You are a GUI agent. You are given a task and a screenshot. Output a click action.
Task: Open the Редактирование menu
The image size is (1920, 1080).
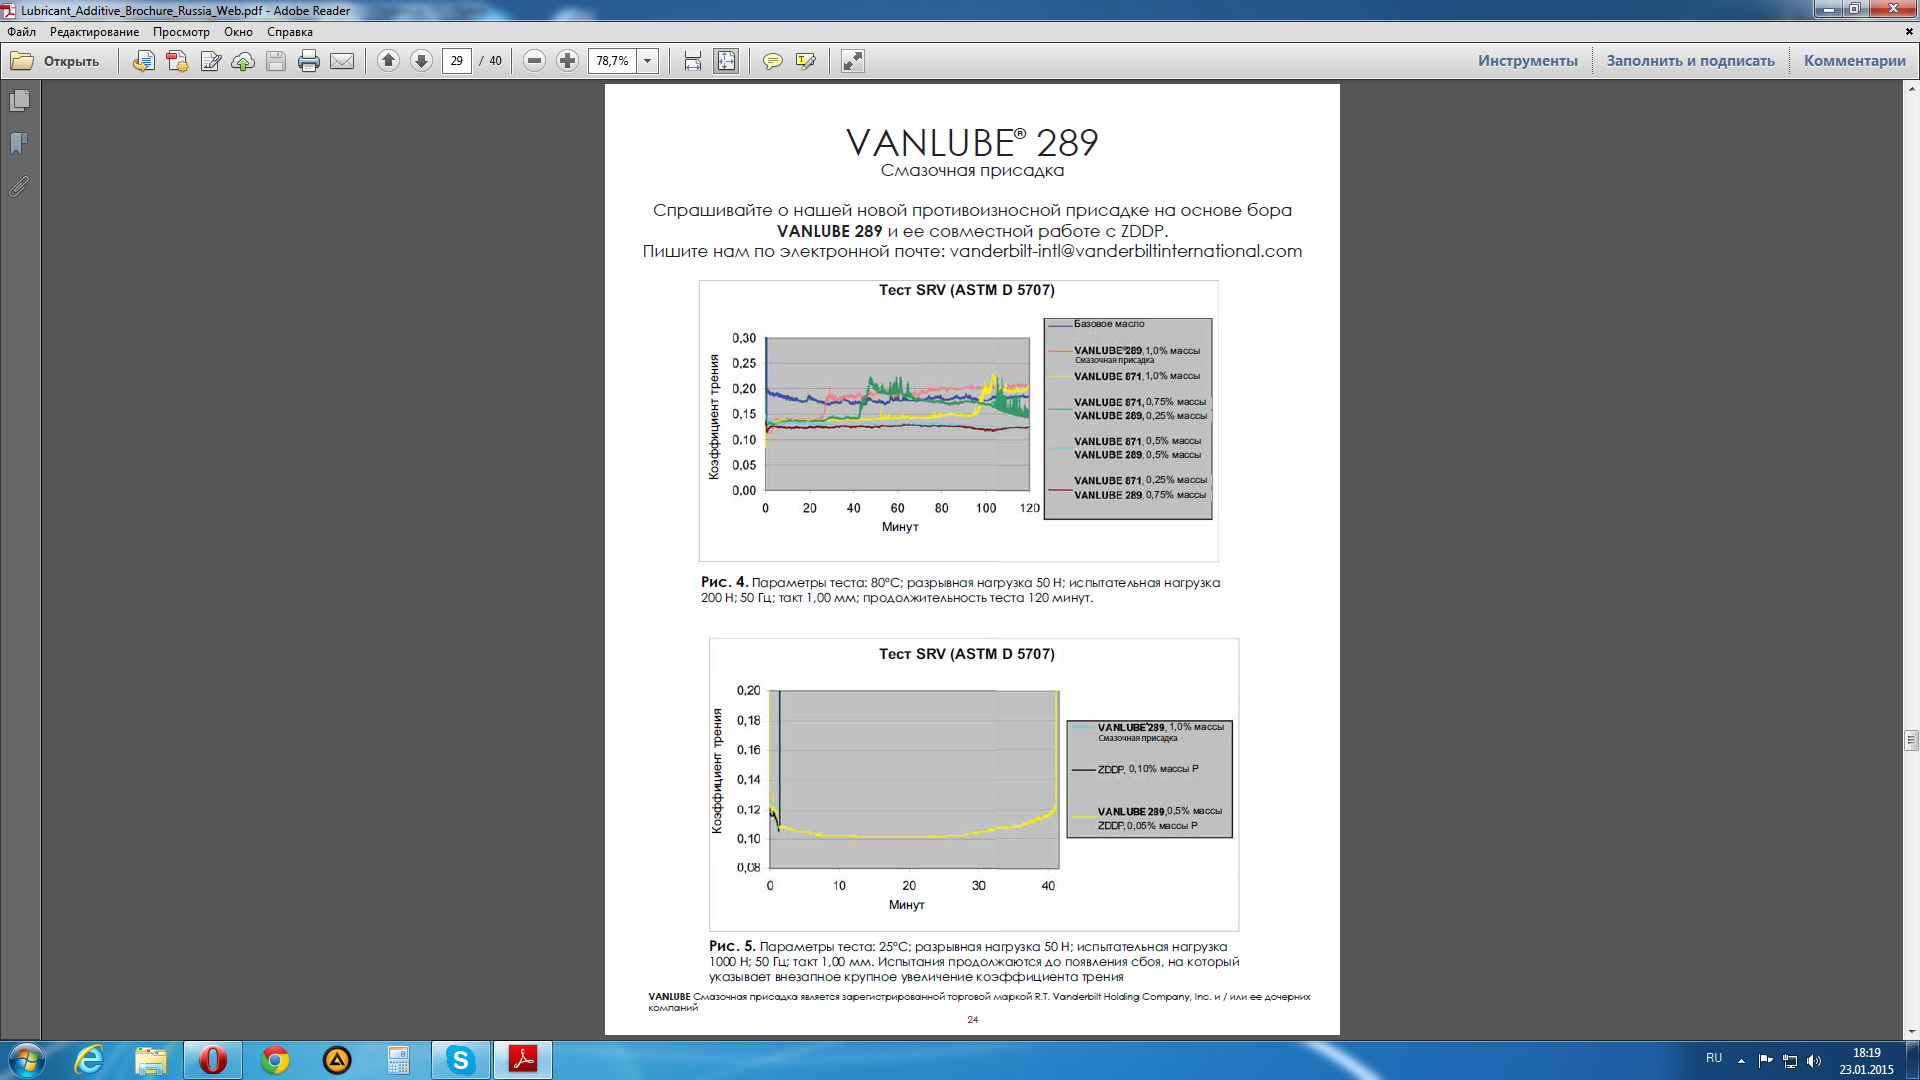[x=95, y=32]
